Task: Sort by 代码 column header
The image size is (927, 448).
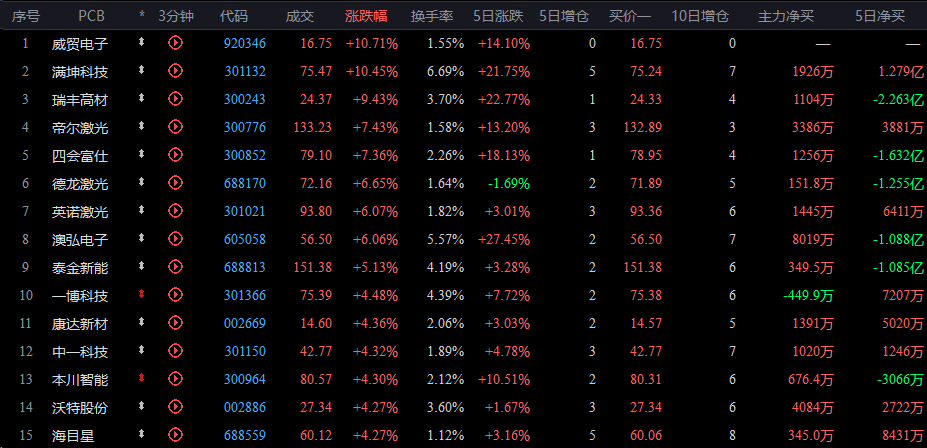Action: [x=234, y=17]
